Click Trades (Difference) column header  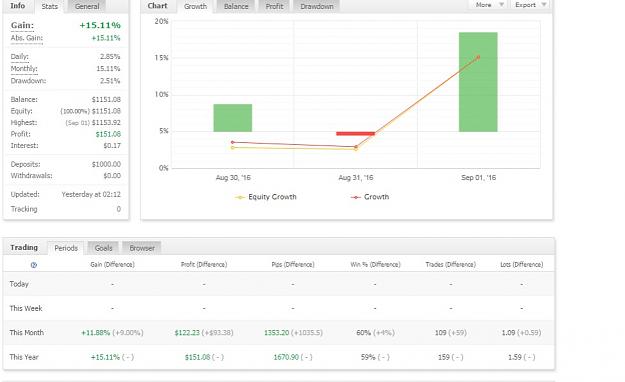click(x=450, y=265)
